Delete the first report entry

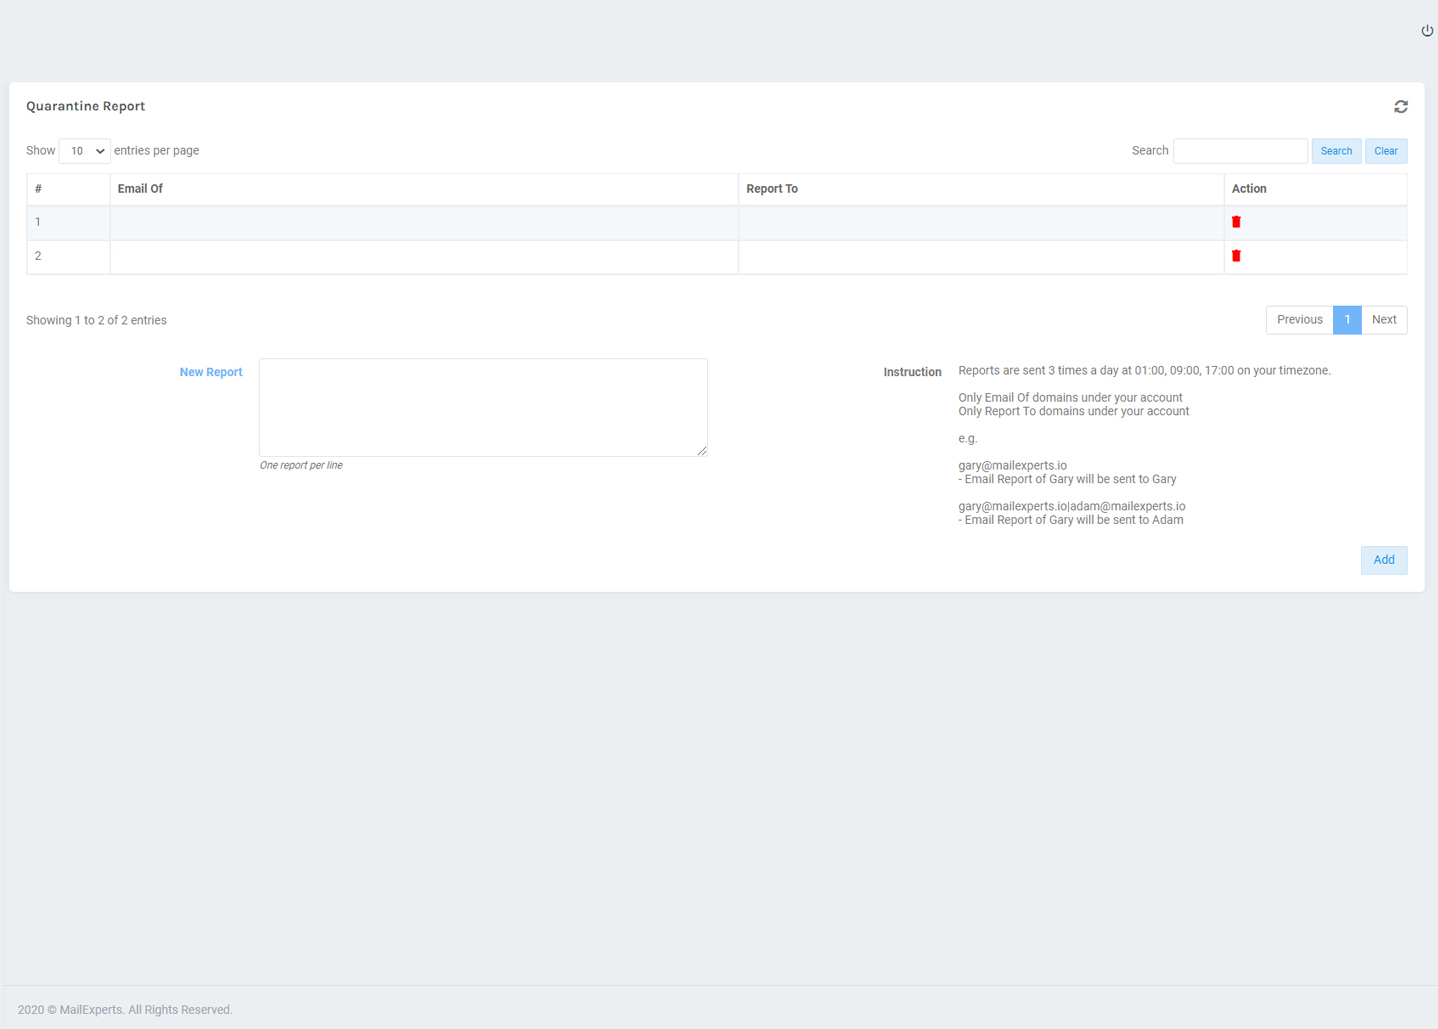pos(1236,221)
